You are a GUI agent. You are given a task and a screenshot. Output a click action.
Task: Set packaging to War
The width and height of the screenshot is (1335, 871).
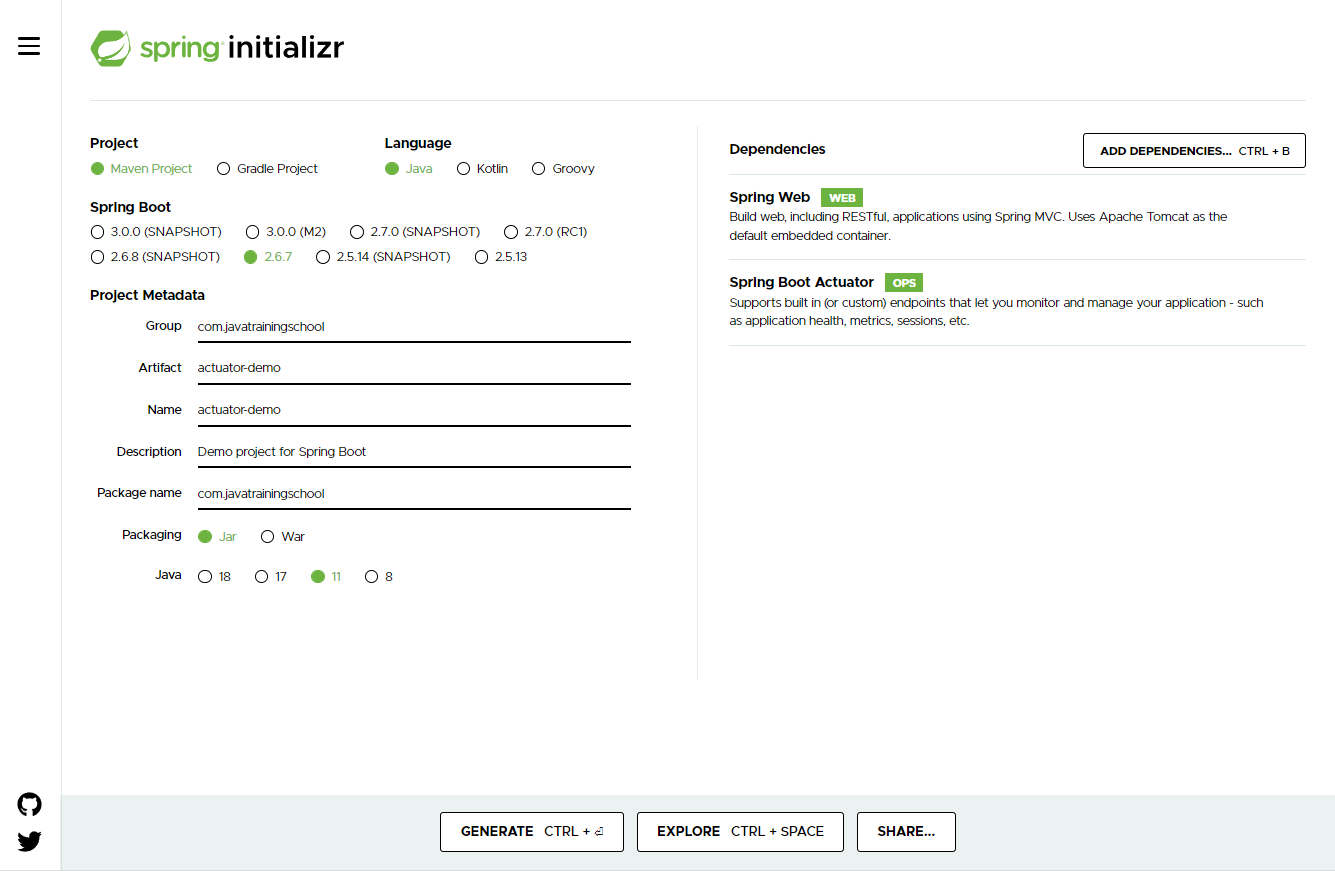(x=282, y=537)
